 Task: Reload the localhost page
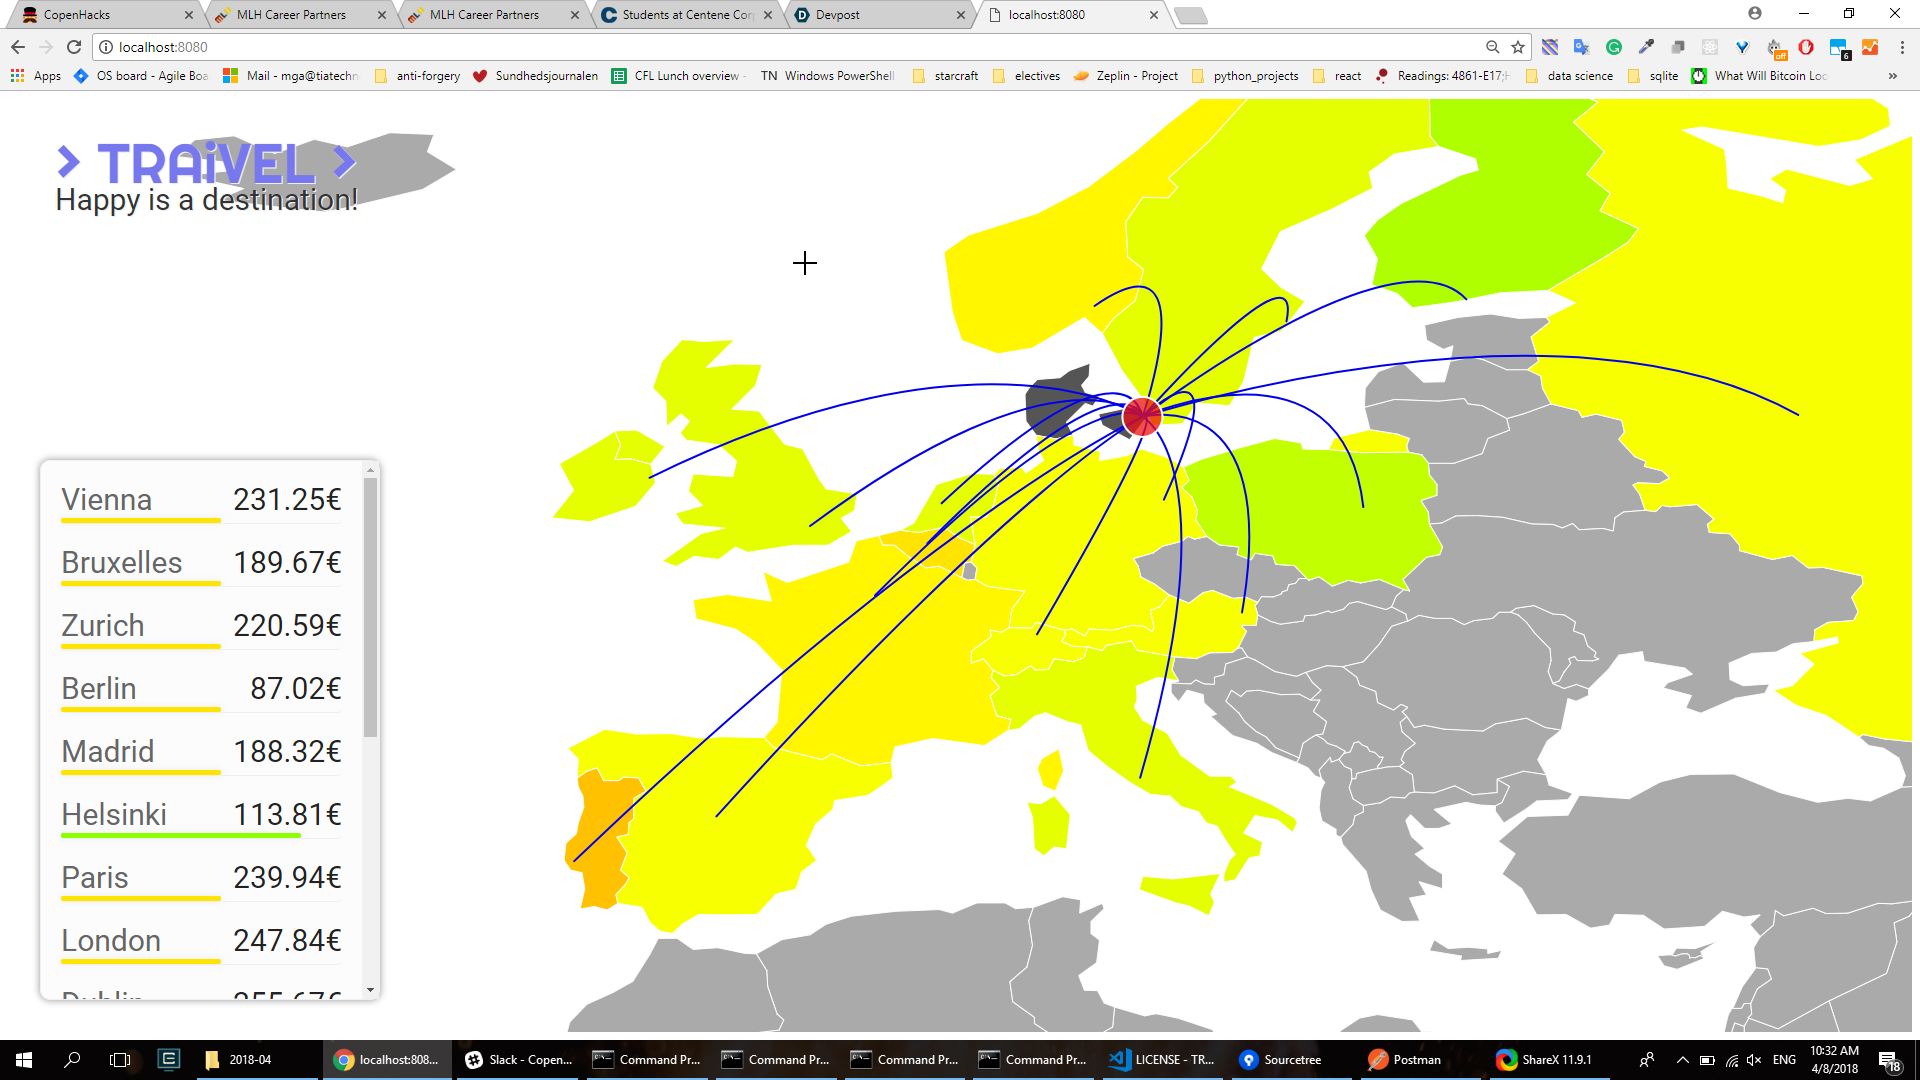(x=74, y=47)
